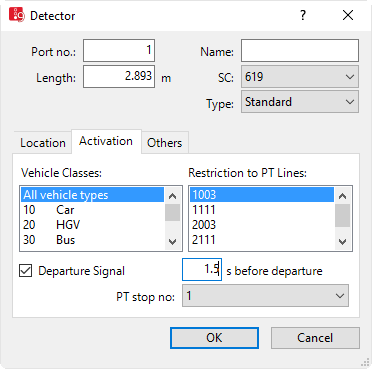Confirm with the OK button
372x369 pixels.
214,338
